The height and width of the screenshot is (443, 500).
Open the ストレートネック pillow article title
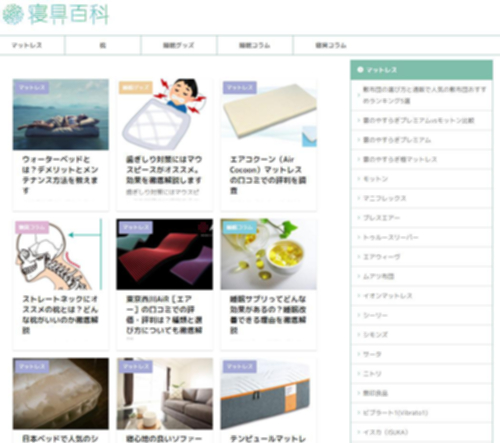[60, 314]
